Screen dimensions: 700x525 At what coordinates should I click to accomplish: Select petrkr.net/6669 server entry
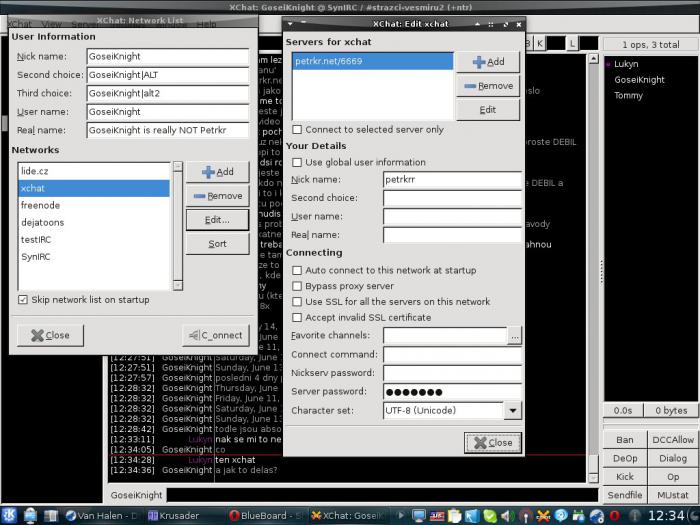tap(373, 61)
